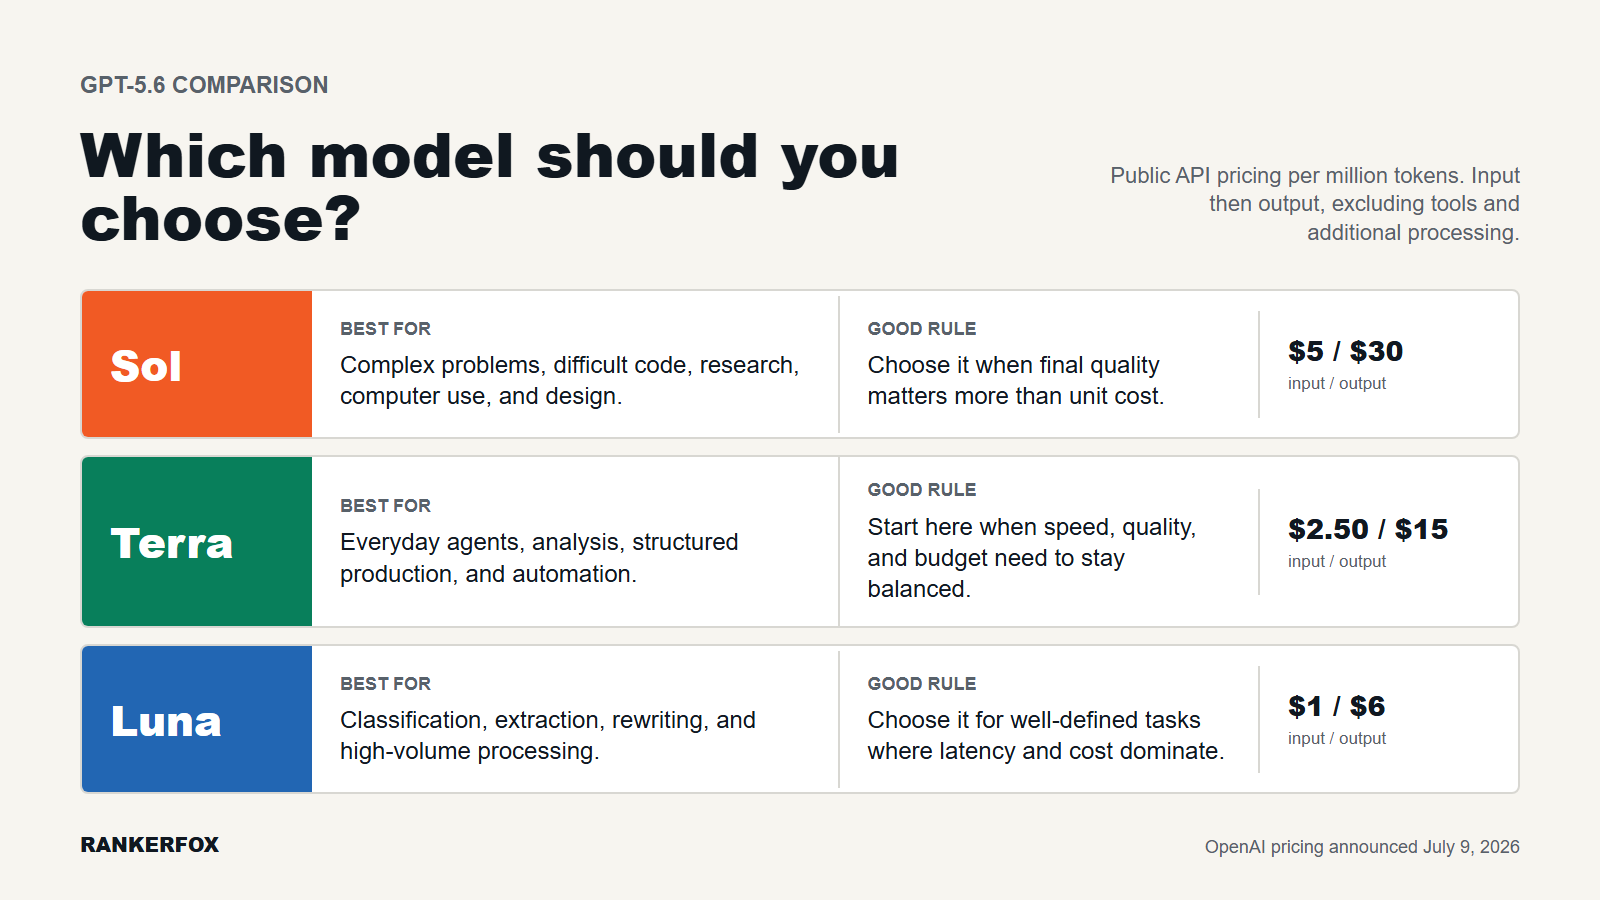1600x900 pixels.
Task: Click the Public API pricing note paragraph
Action: (1315, 204)
